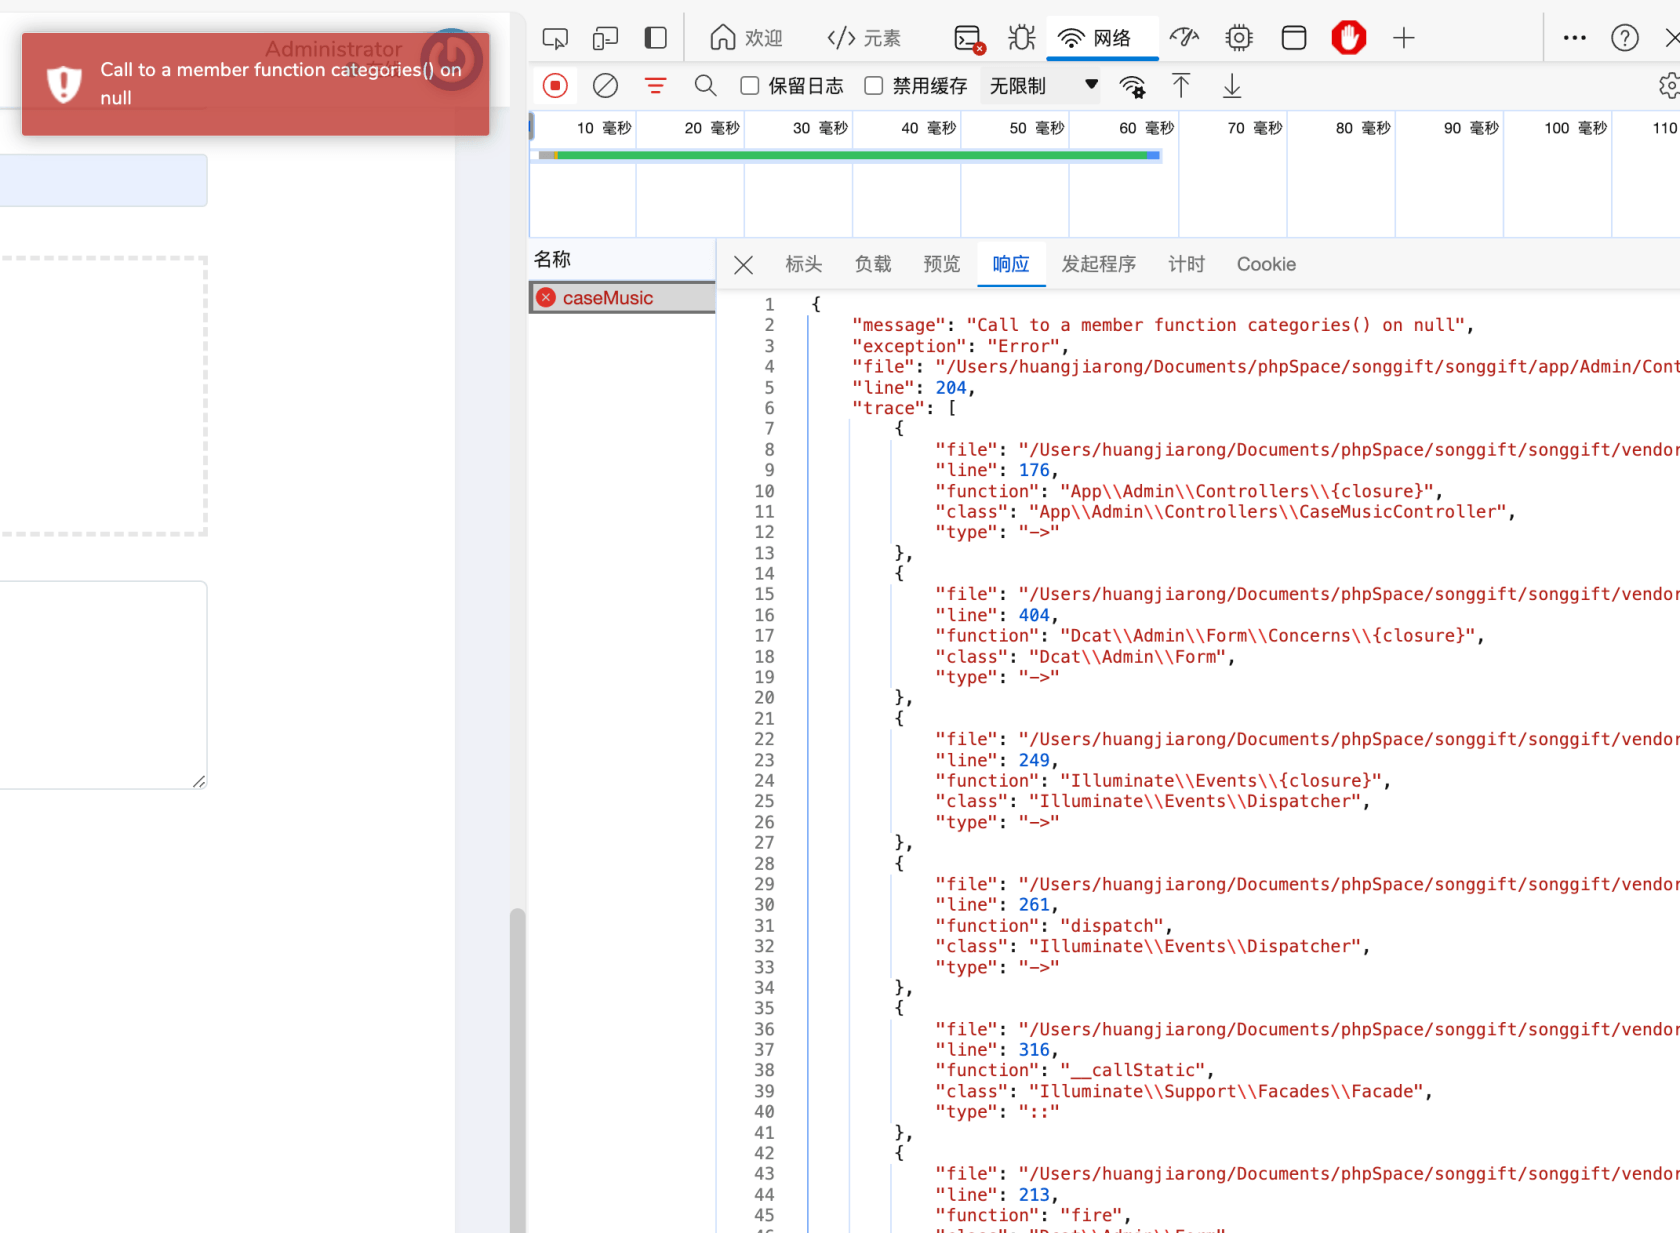
Task: Open the Cookie tab
Action: tap(1266, 264)
